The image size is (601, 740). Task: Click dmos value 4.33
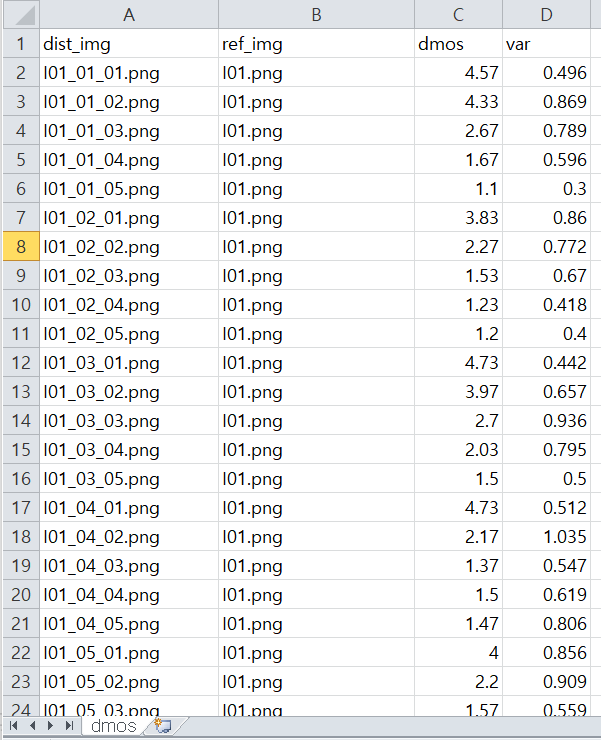tap(458, 101)
